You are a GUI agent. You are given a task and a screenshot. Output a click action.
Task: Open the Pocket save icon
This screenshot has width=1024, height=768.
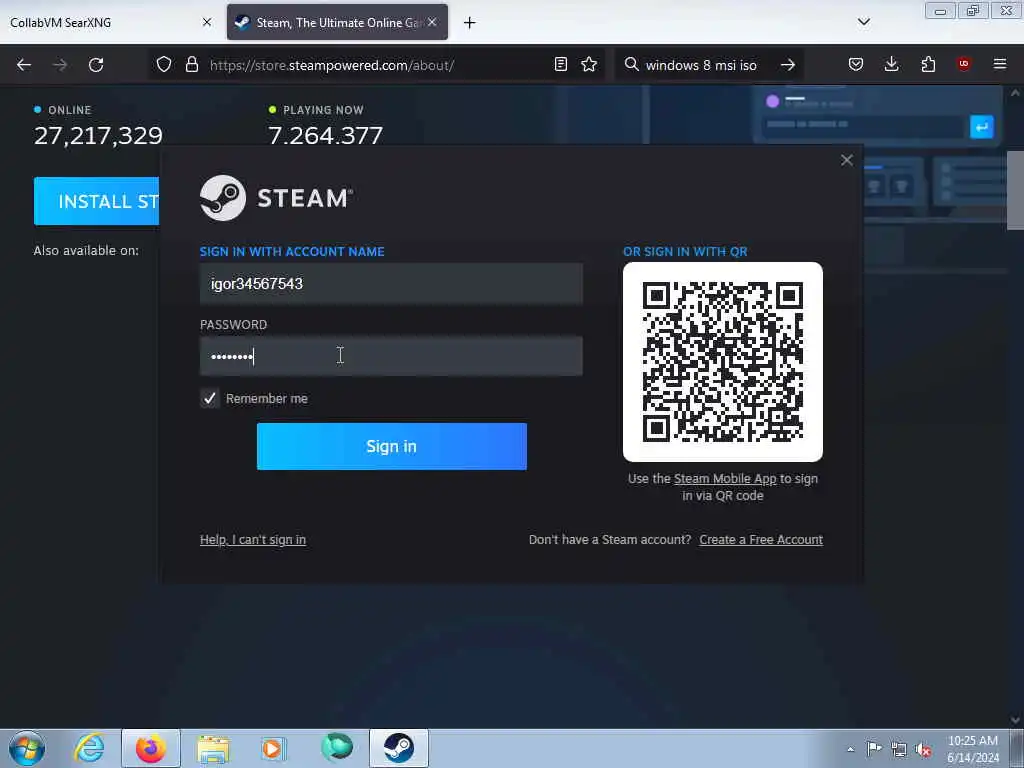click(x=856, y=65)
